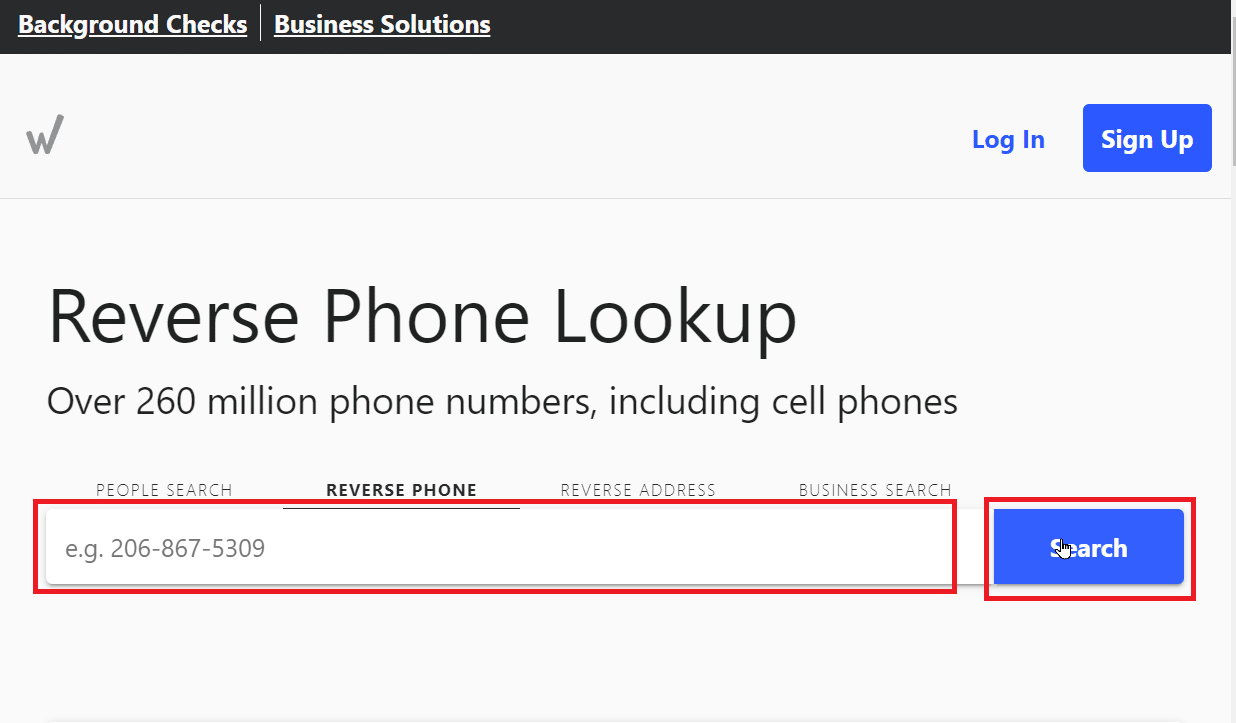
Task: Switch to the People Search tab
Action: click(x=164, y=490)
